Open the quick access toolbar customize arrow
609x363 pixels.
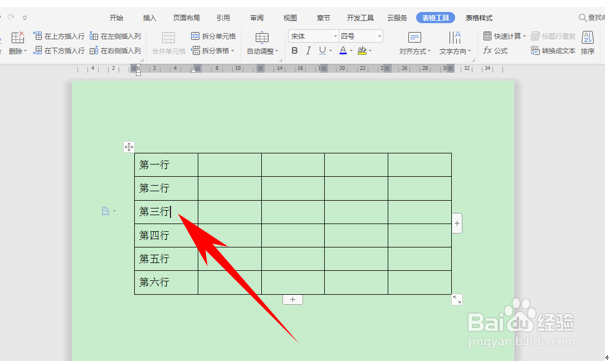pos(25,17)
